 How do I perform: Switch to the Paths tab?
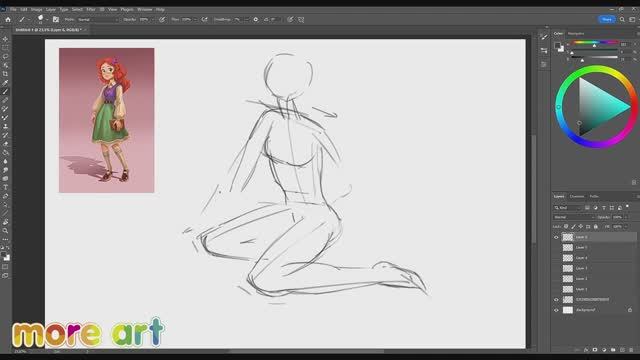(x=594, y=197)
